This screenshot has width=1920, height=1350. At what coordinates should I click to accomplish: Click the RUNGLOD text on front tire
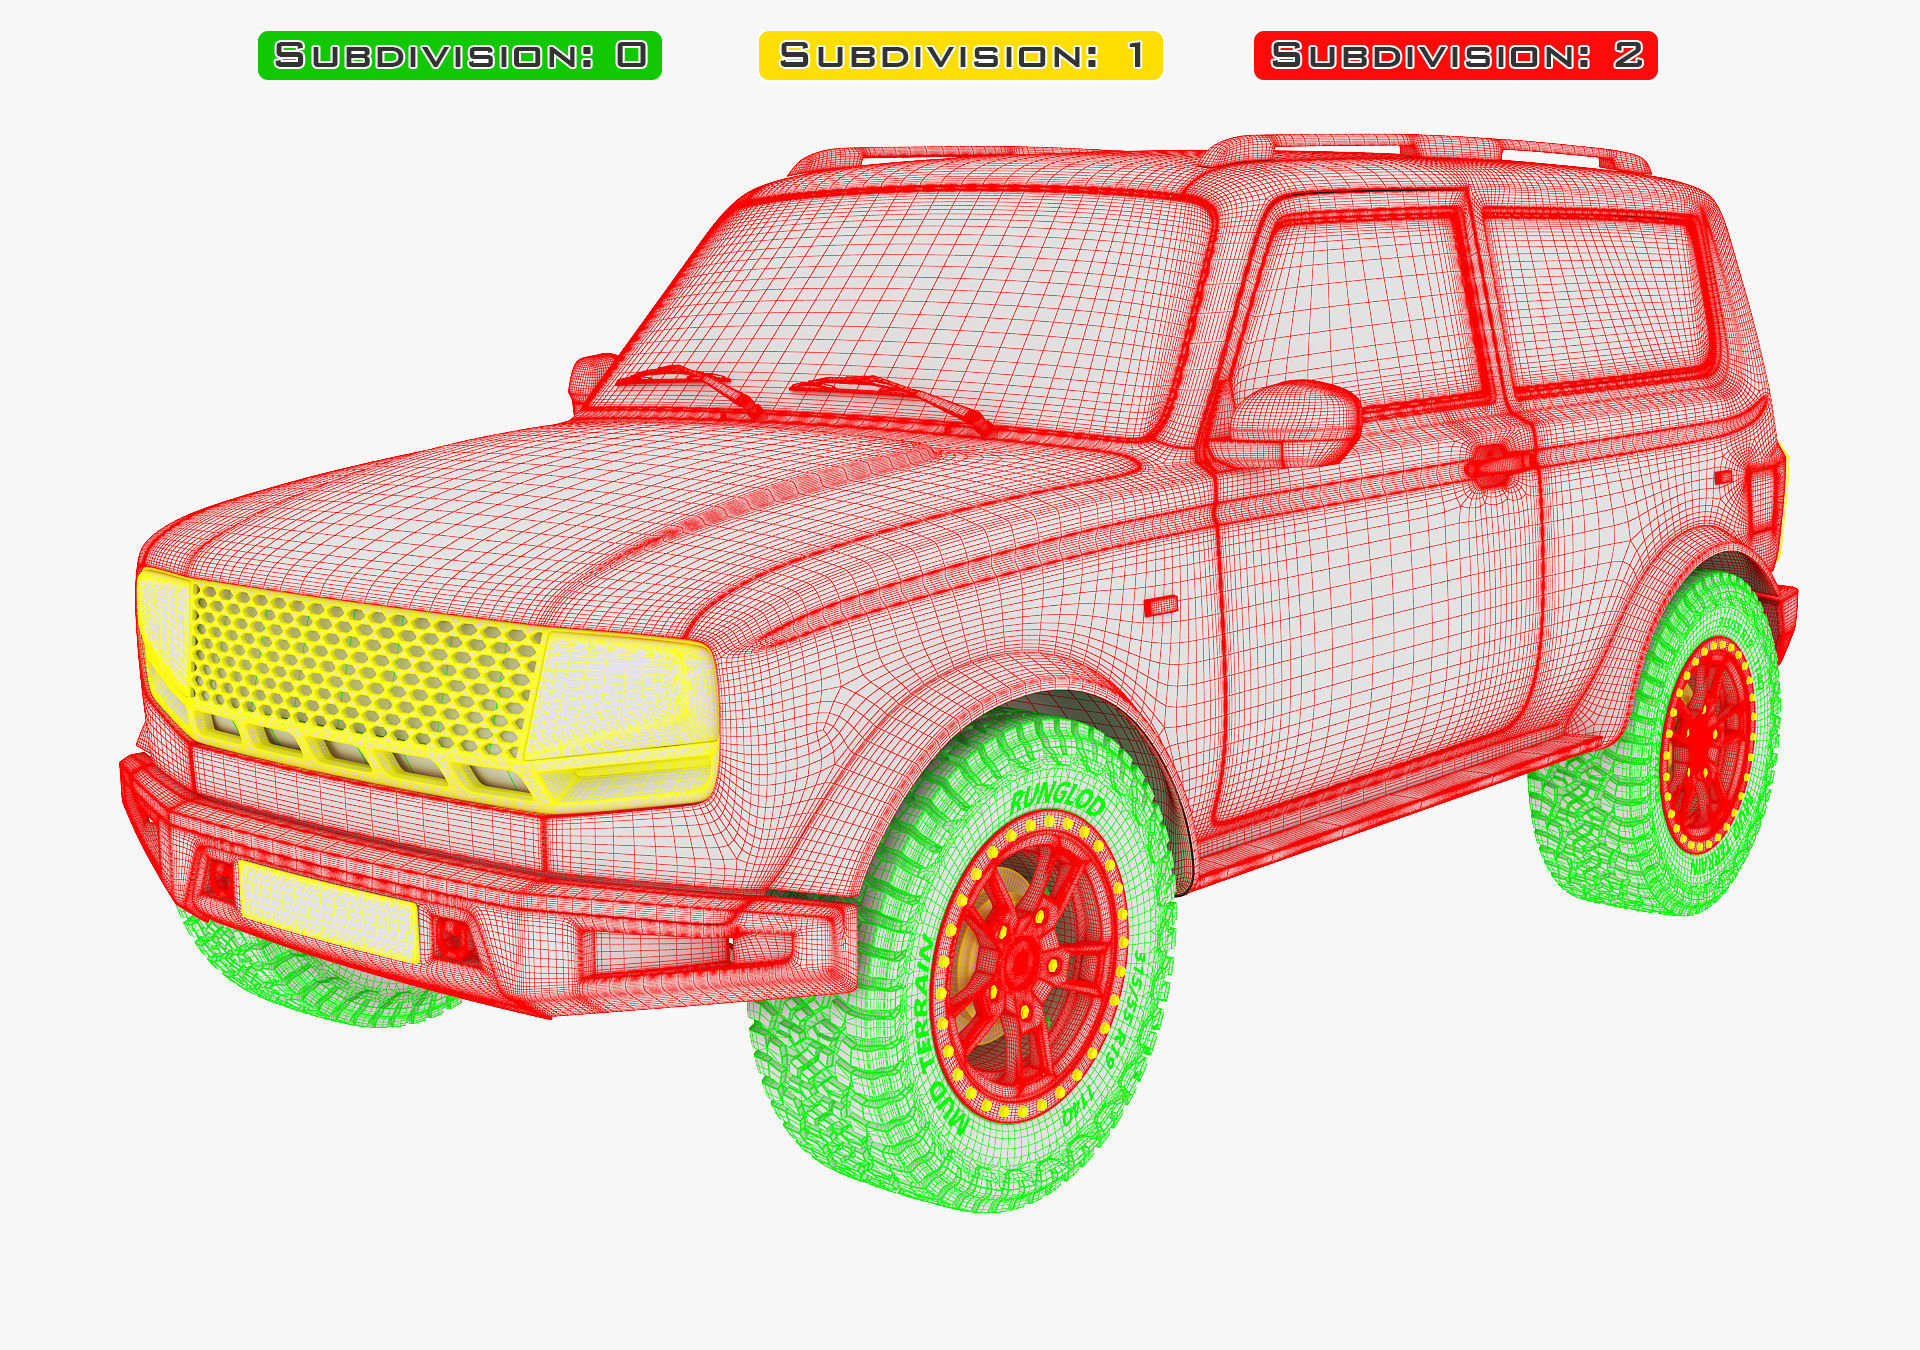1058,797
